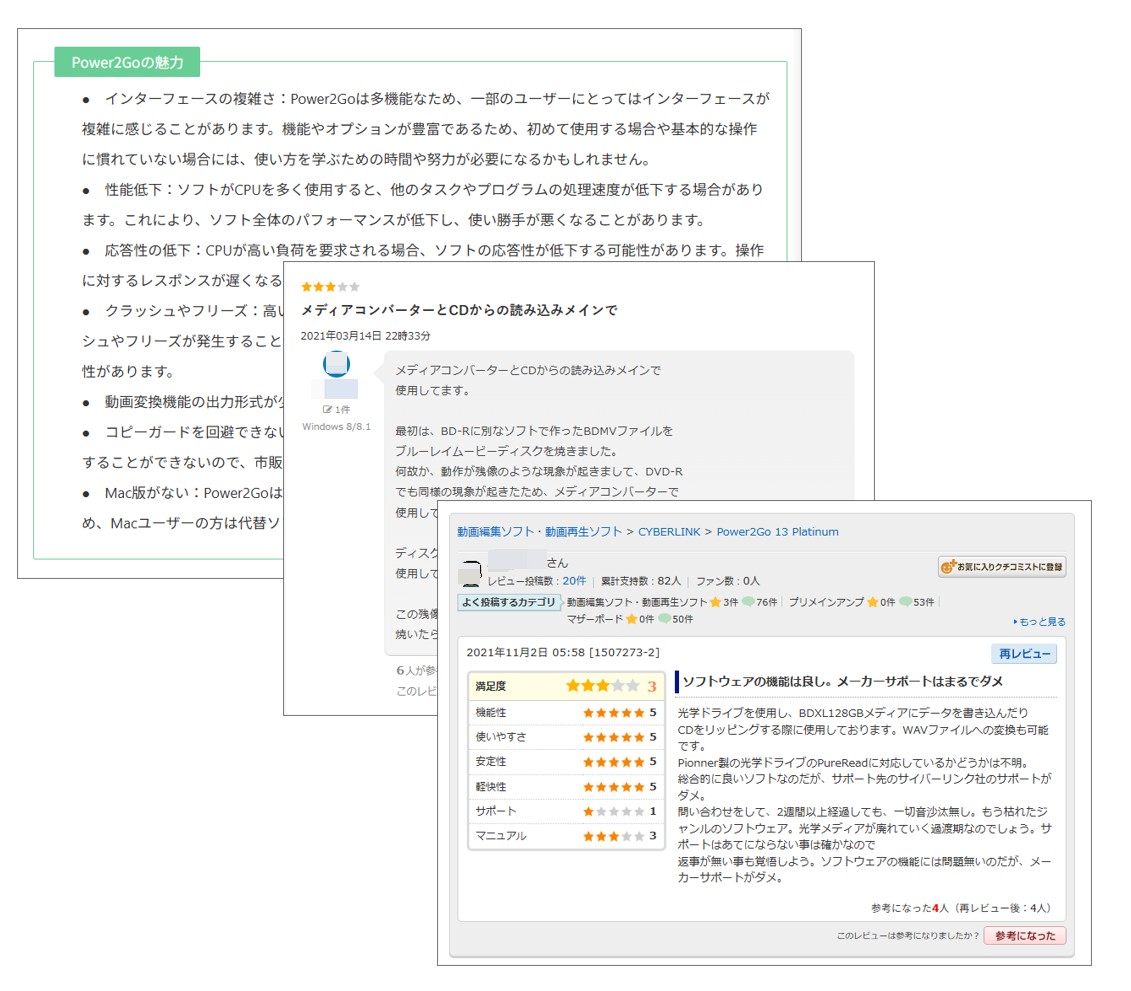Screen dimensions: 1131x991
Task: Click the お気に入りクチコミストに登録 button
Action: pos(1002,566)
